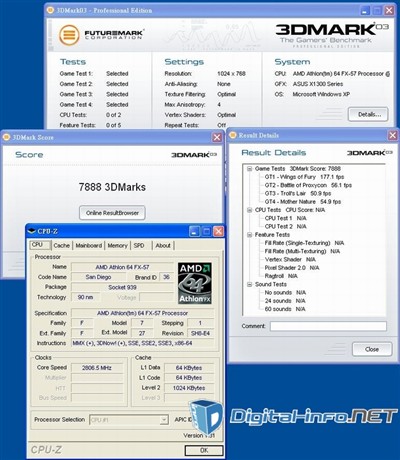Select Fill Rate (Single-Texturing) row

304,243
